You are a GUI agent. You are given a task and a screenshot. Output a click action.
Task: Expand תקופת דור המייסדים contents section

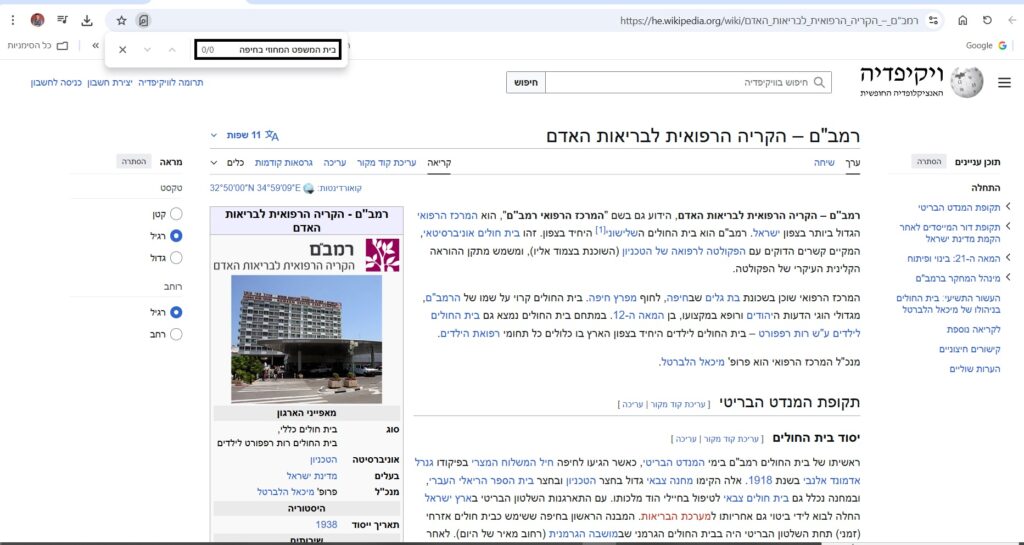click(x=1008, y=226)
